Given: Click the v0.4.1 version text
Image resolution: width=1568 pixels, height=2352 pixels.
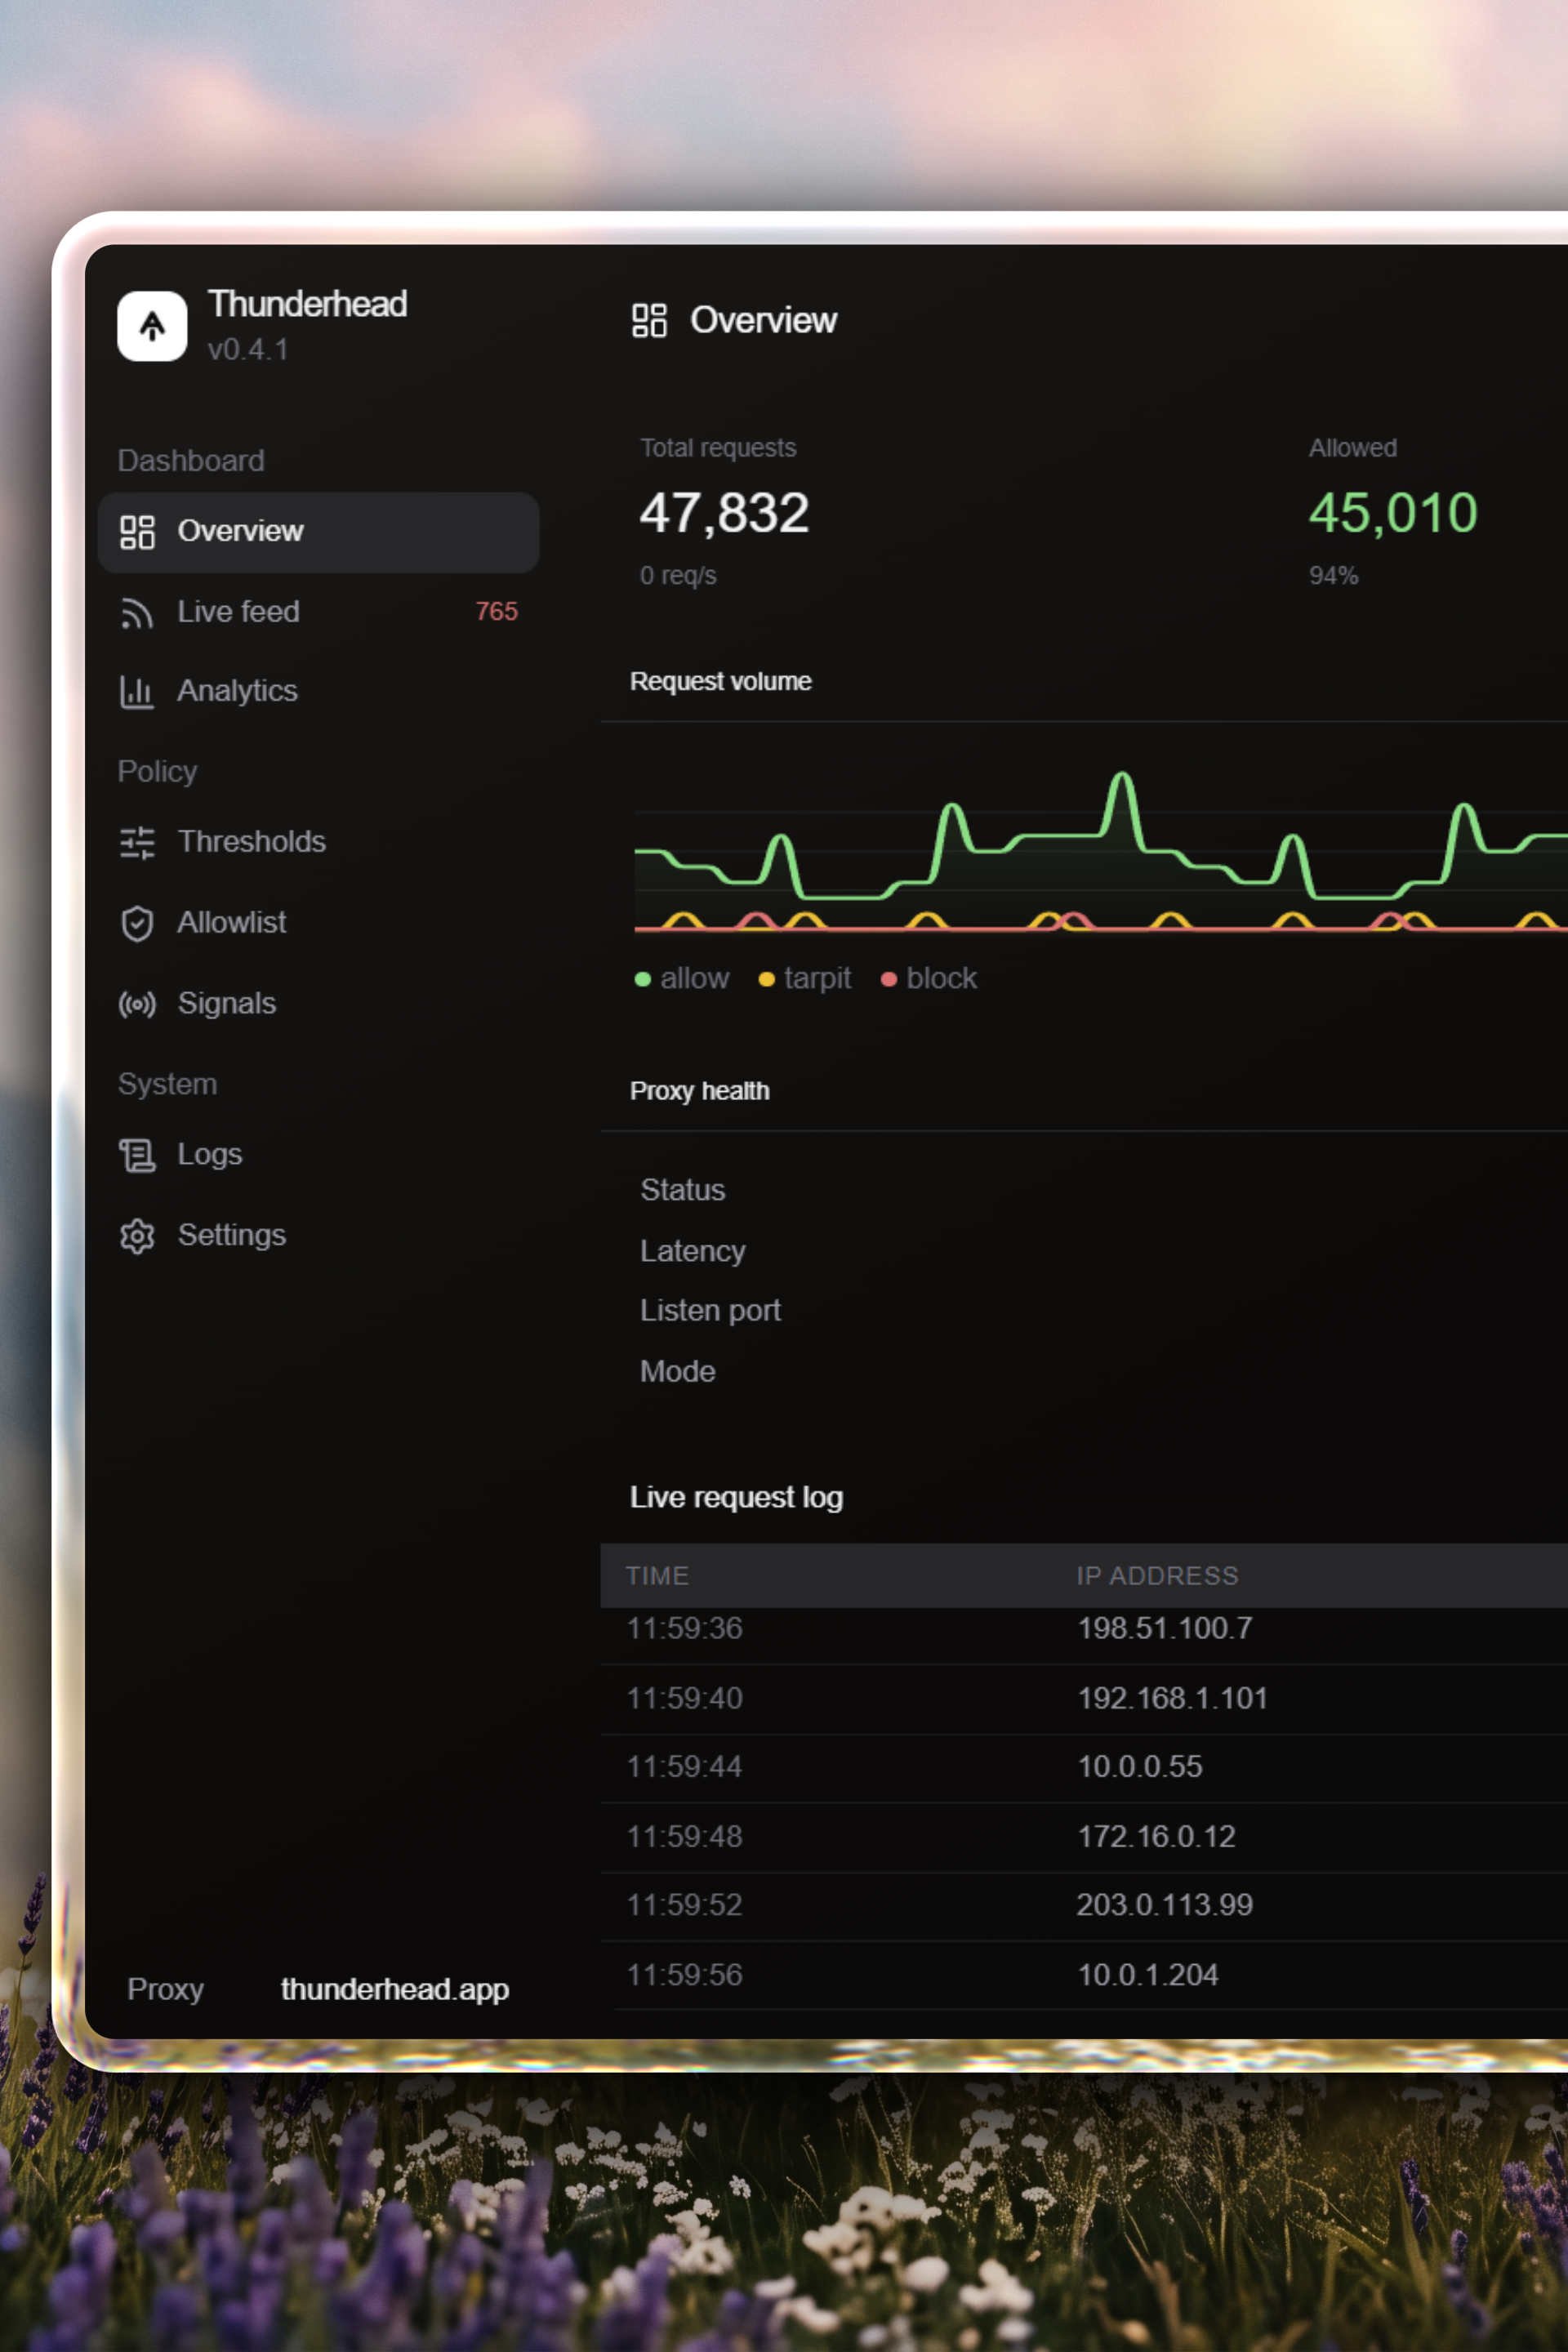Looking at the screenshot, I should click(x=248, y=350).
